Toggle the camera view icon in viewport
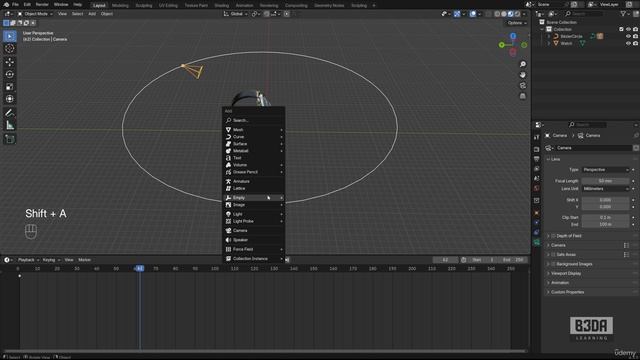 coord(522,86)
